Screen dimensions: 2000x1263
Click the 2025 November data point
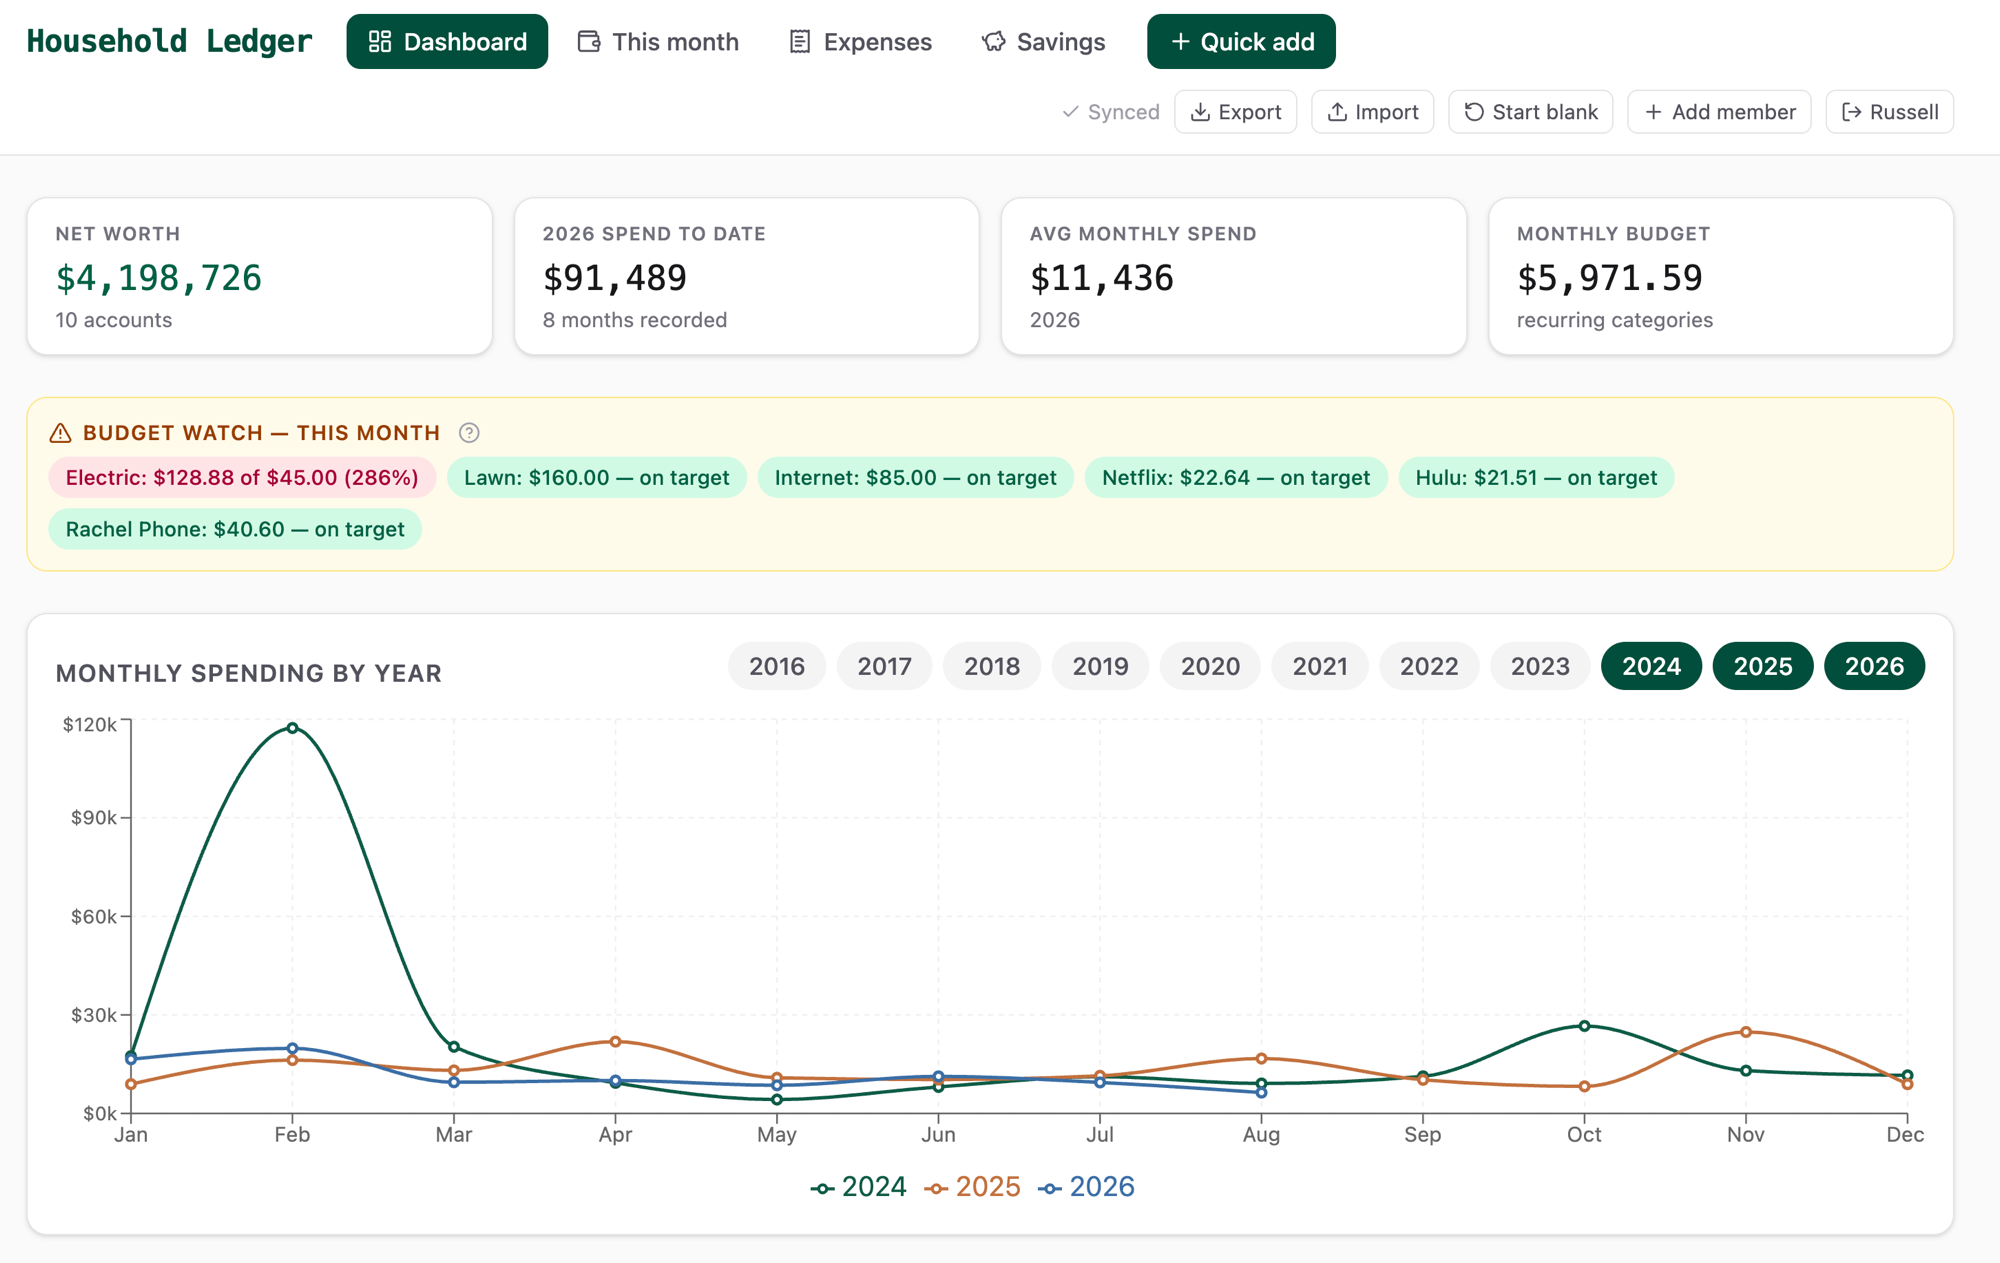click(1746, 1032)
